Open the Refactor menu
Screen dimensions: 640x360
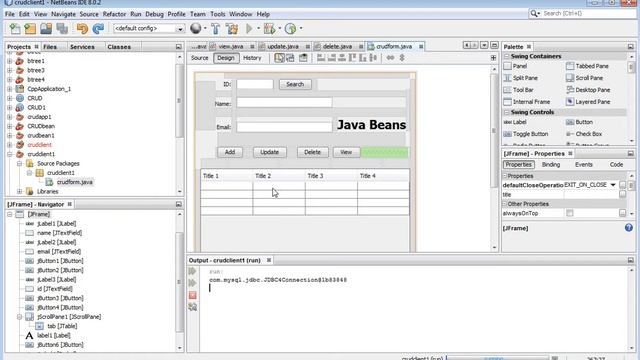coord(114,14)
